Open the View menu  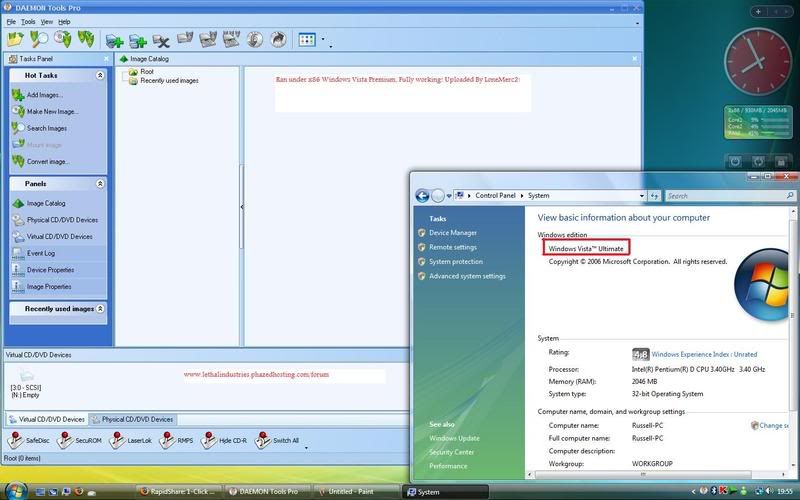click(x=47, y=22)
